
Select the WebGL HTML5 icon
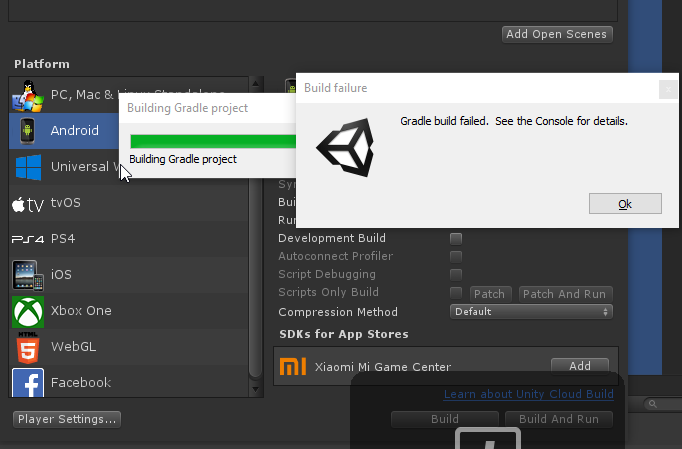tap(28, 347)
